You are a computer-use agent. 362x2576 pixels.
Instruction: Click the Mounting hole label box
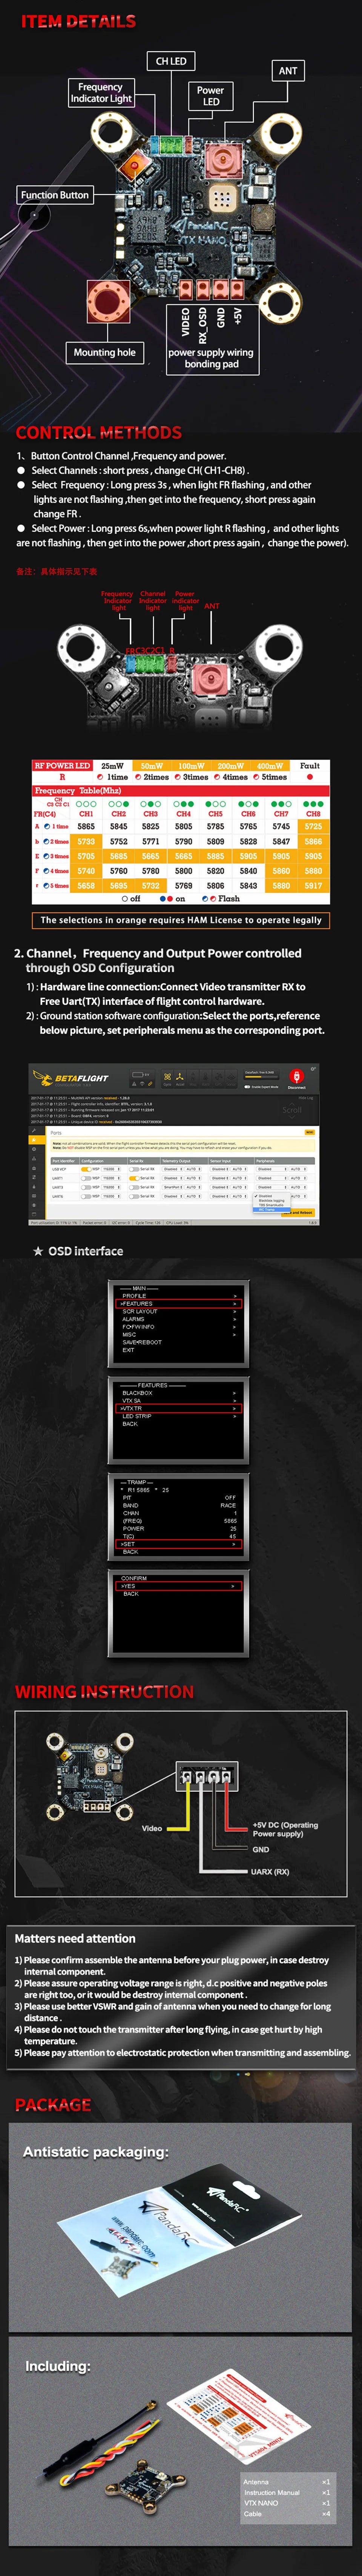coord(104,352)
